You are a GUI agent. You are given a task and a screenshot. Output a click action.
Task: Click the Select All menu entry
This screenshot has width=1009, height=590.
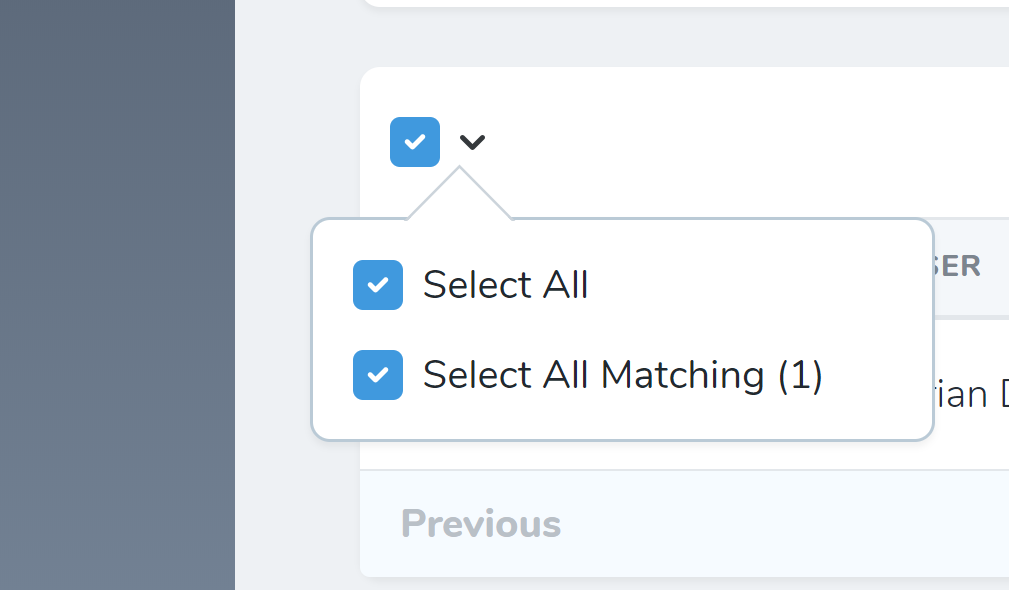click(505, 285)
